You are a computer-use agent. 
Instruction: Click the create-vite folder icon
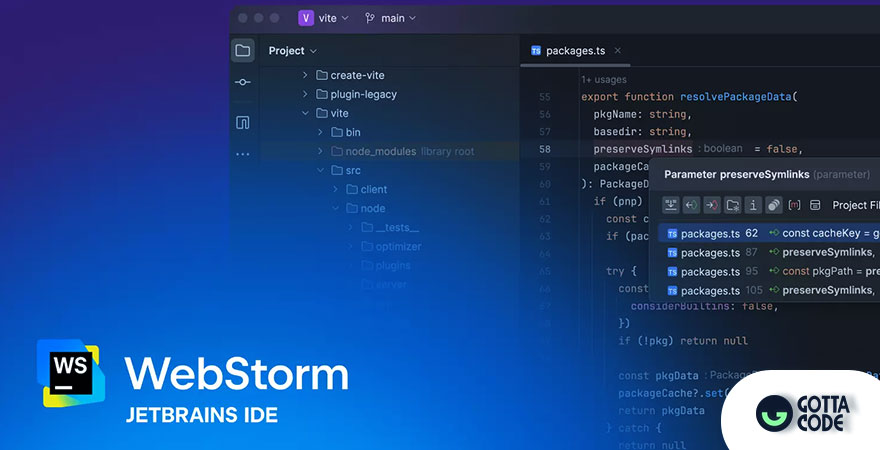pos(322,75)
